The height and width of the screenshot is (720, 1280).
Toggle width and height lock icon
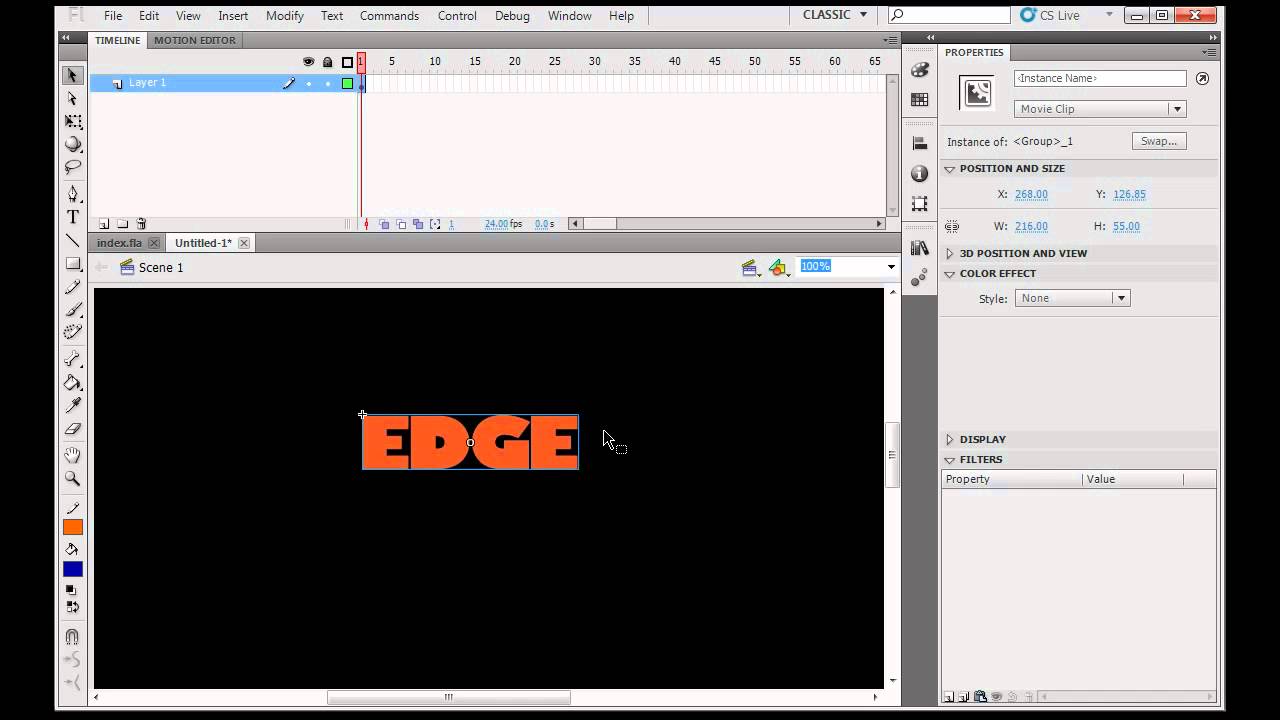pos(951,226)
